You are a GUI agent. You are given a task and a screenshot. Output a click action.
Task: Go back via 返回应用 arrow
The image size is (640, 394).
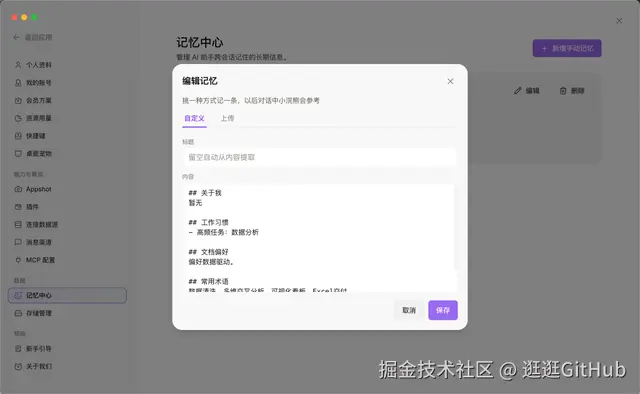pyautogui.click(x=17, y=38)
